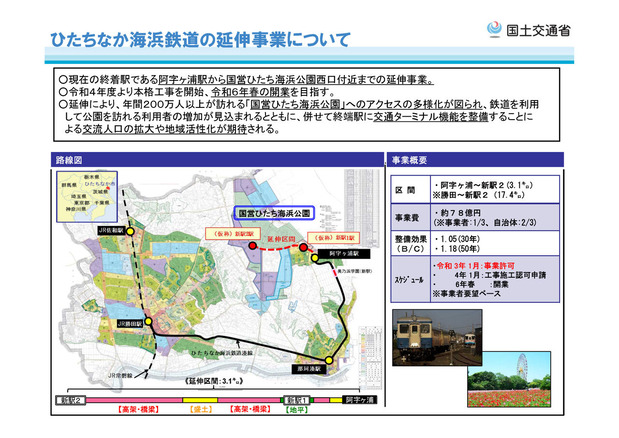Click the 【高架・橋梁】 label nearest 新駅2
The width and height of the screenshot is (619, 438).
pos(138,410)
